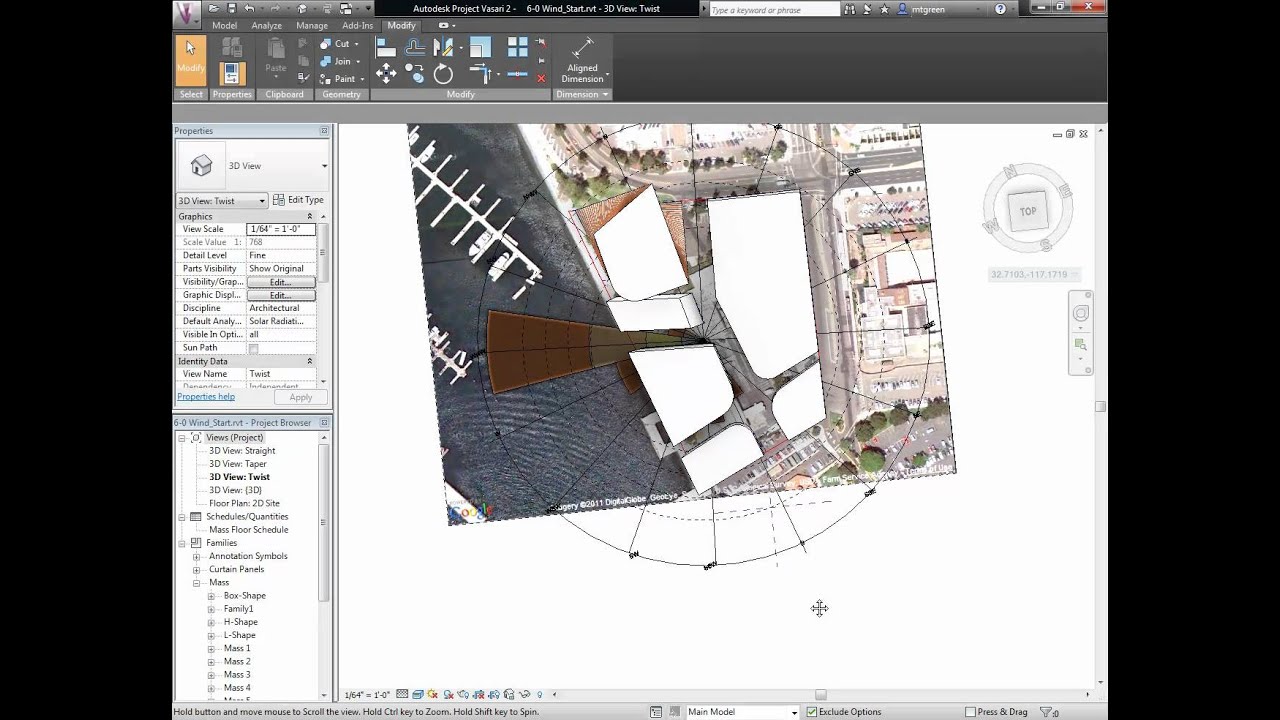
Task: Select the Offset tool in Modify panel
Action: coord(414,47)
